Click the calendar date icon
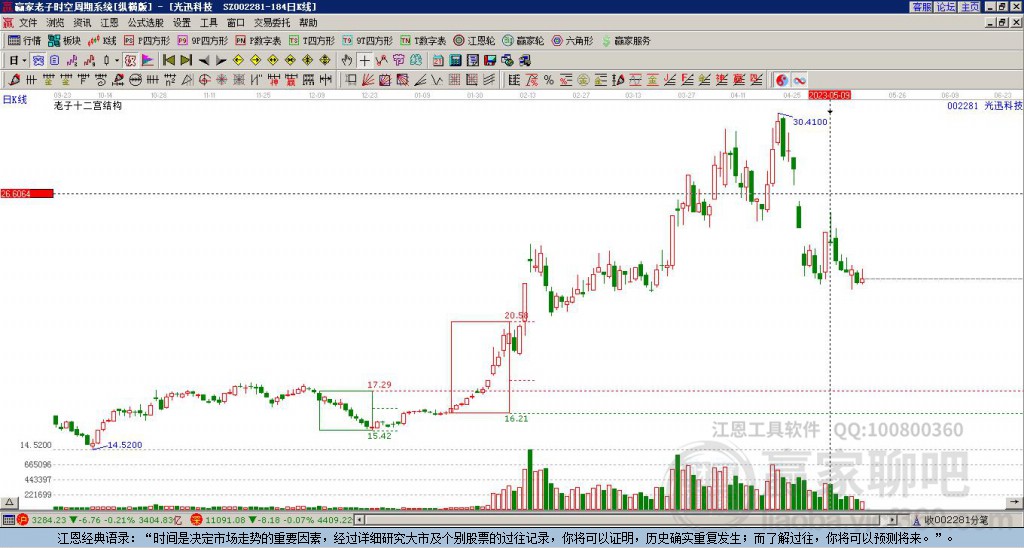 coord(438,61)
